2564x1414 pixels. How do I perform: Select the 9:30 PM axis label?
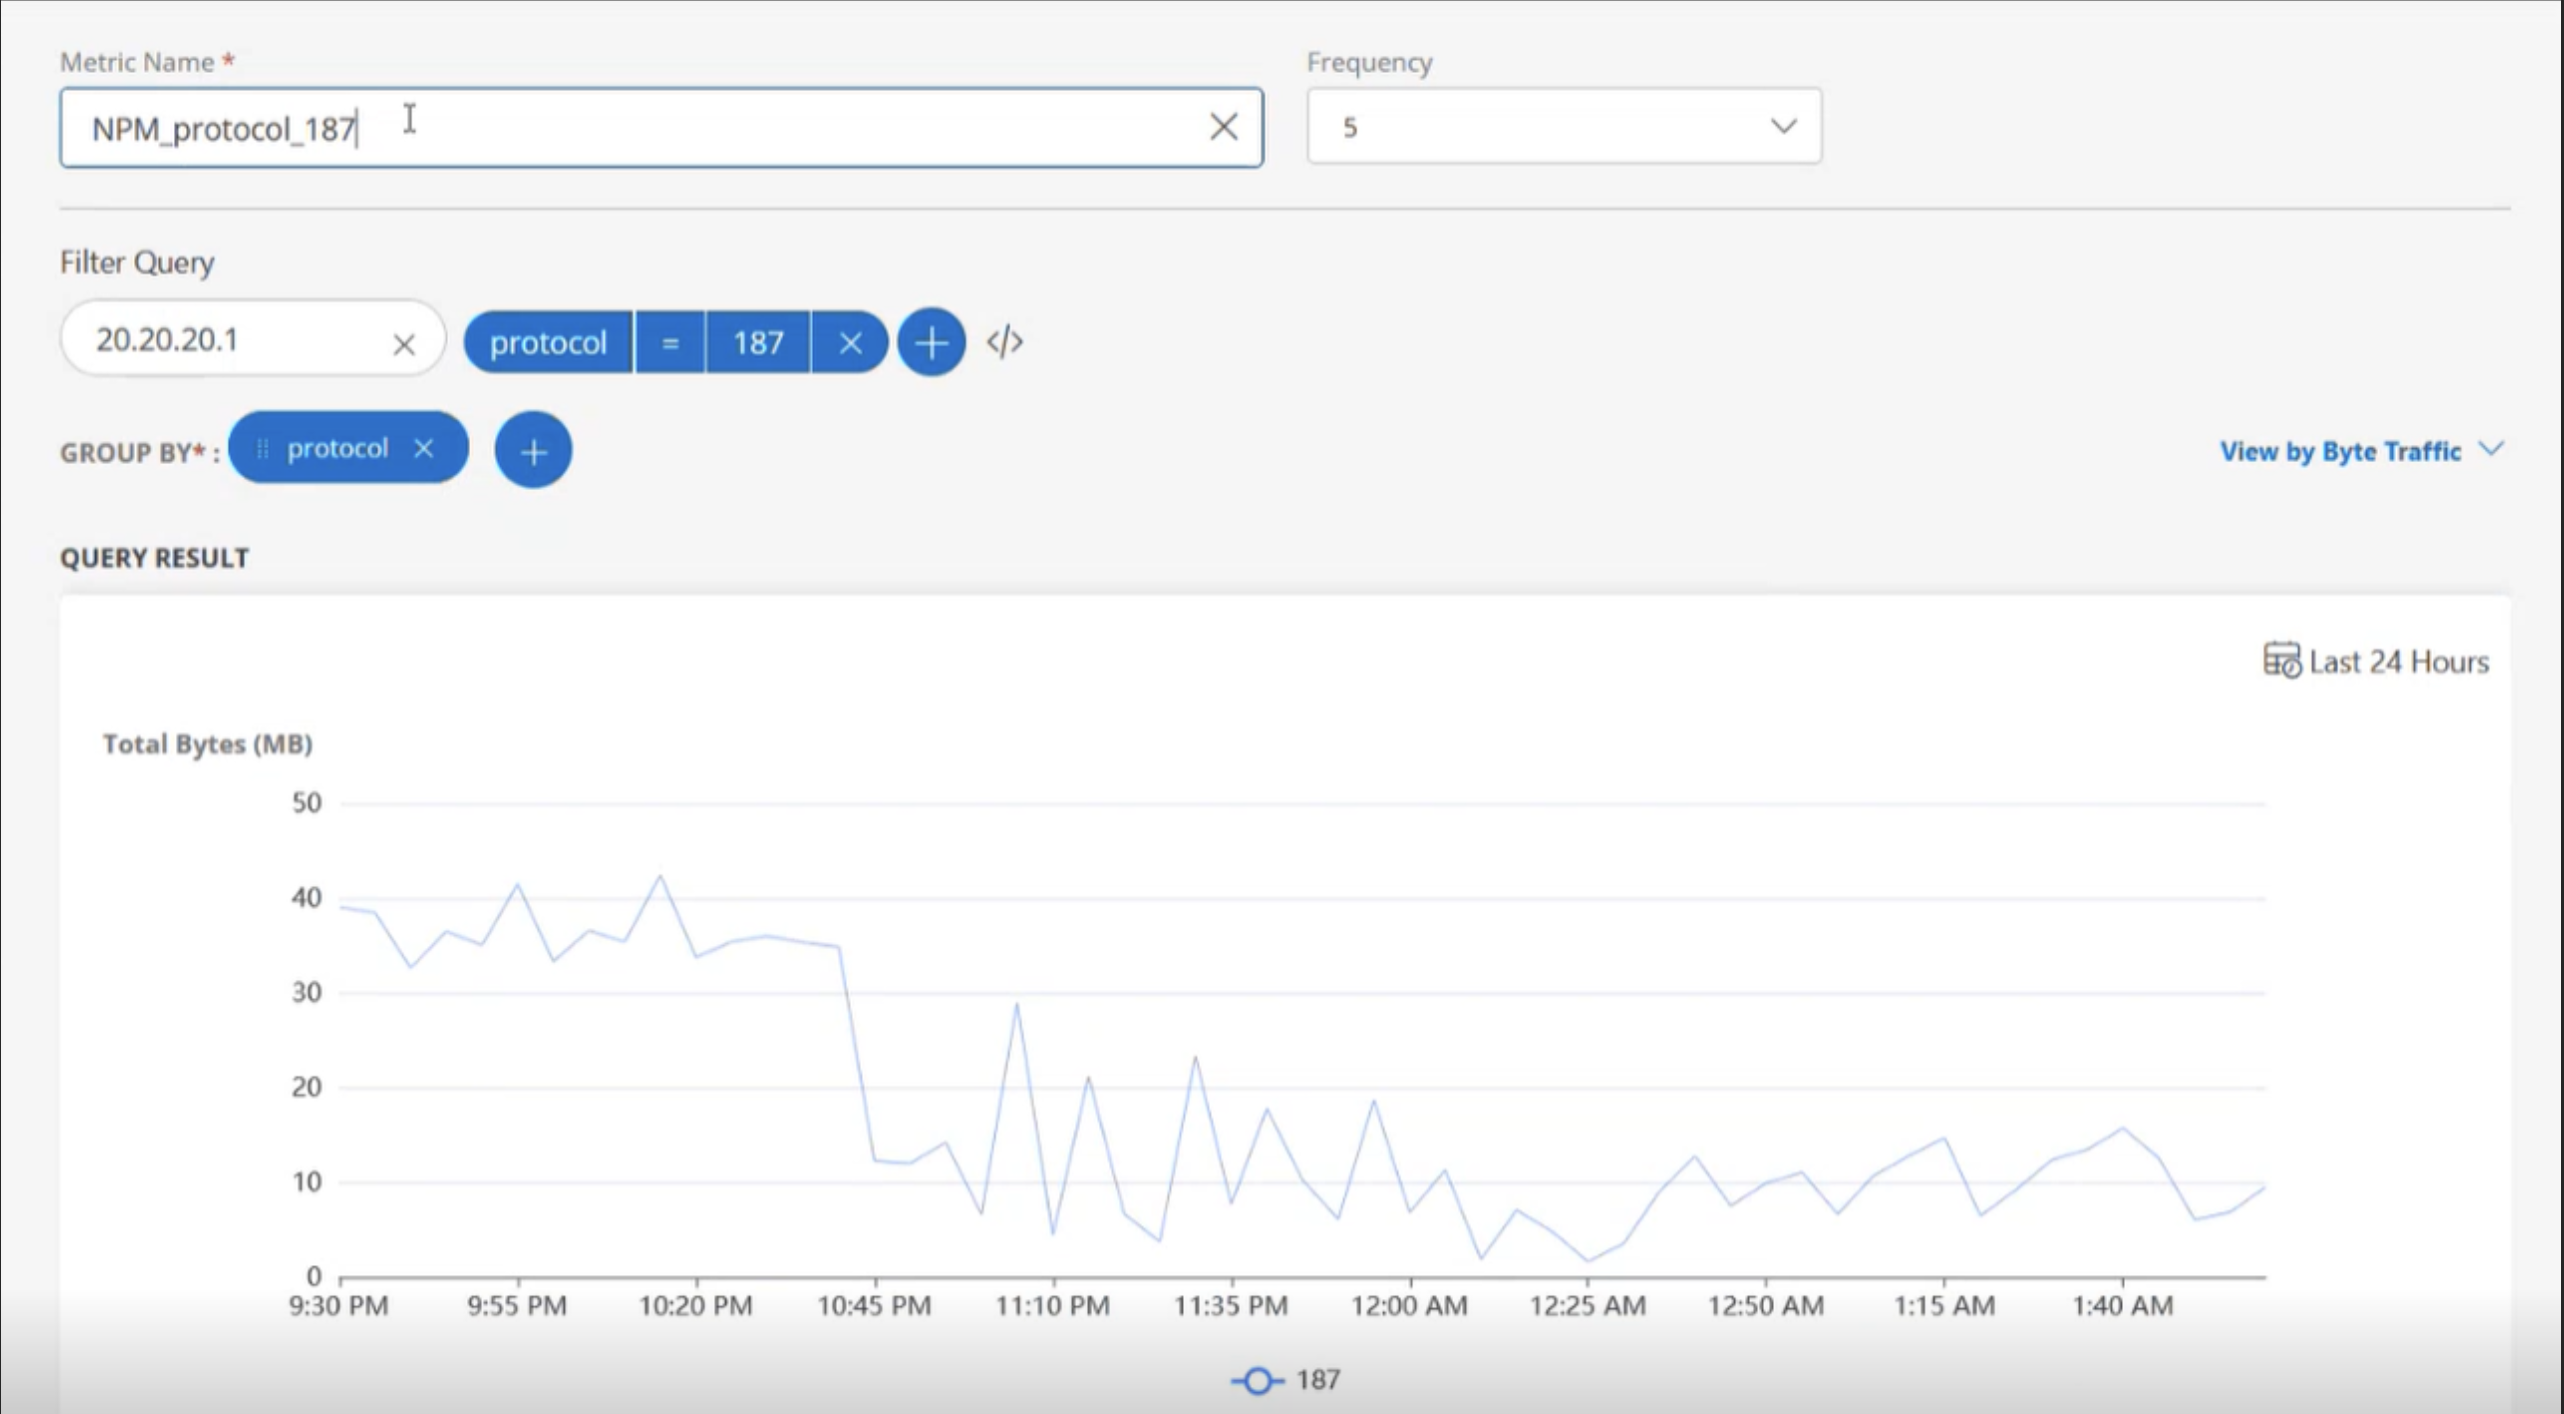coord(338,1305)
